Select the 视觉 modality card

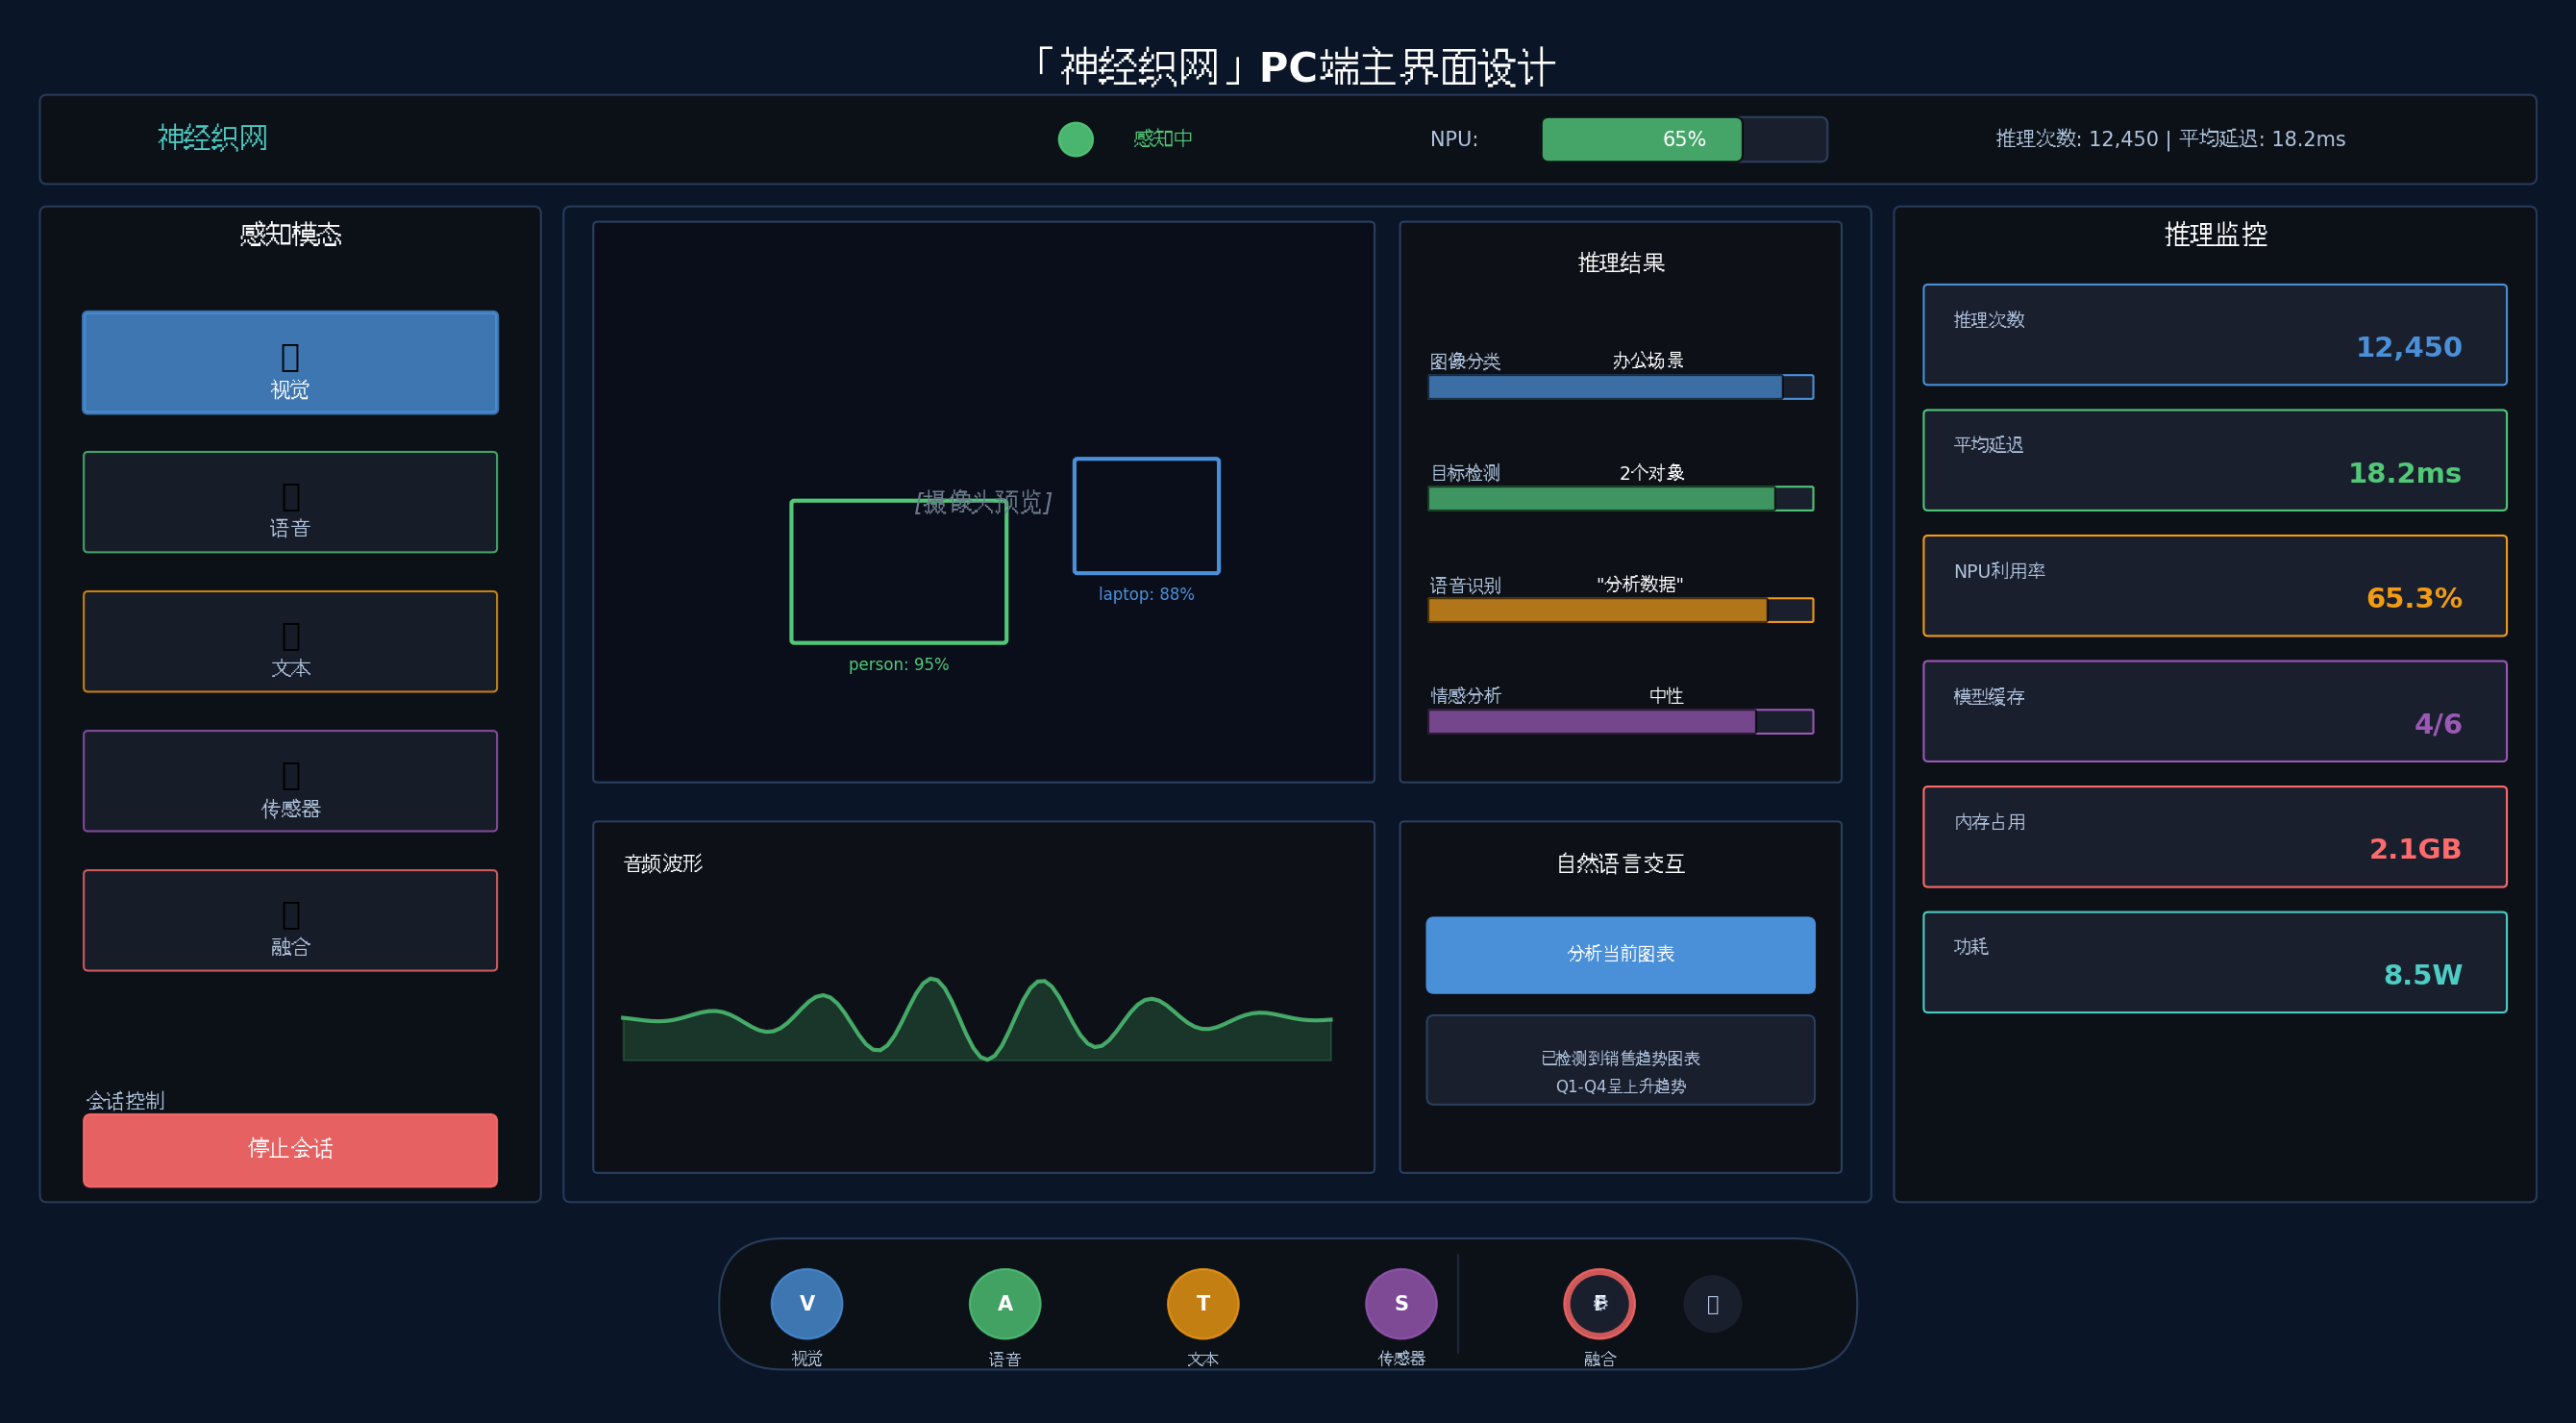coord(290,362)
